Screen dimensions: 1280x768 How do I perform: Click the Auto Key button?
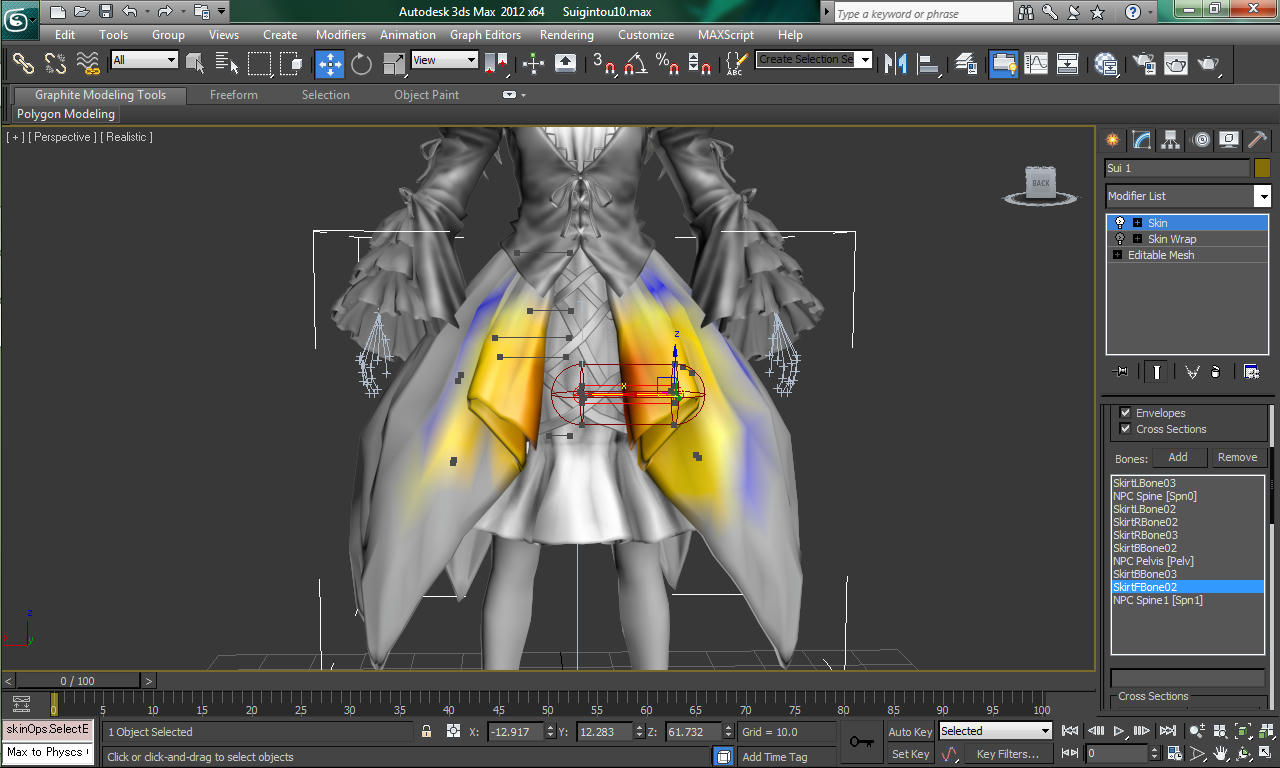[910, 732]
